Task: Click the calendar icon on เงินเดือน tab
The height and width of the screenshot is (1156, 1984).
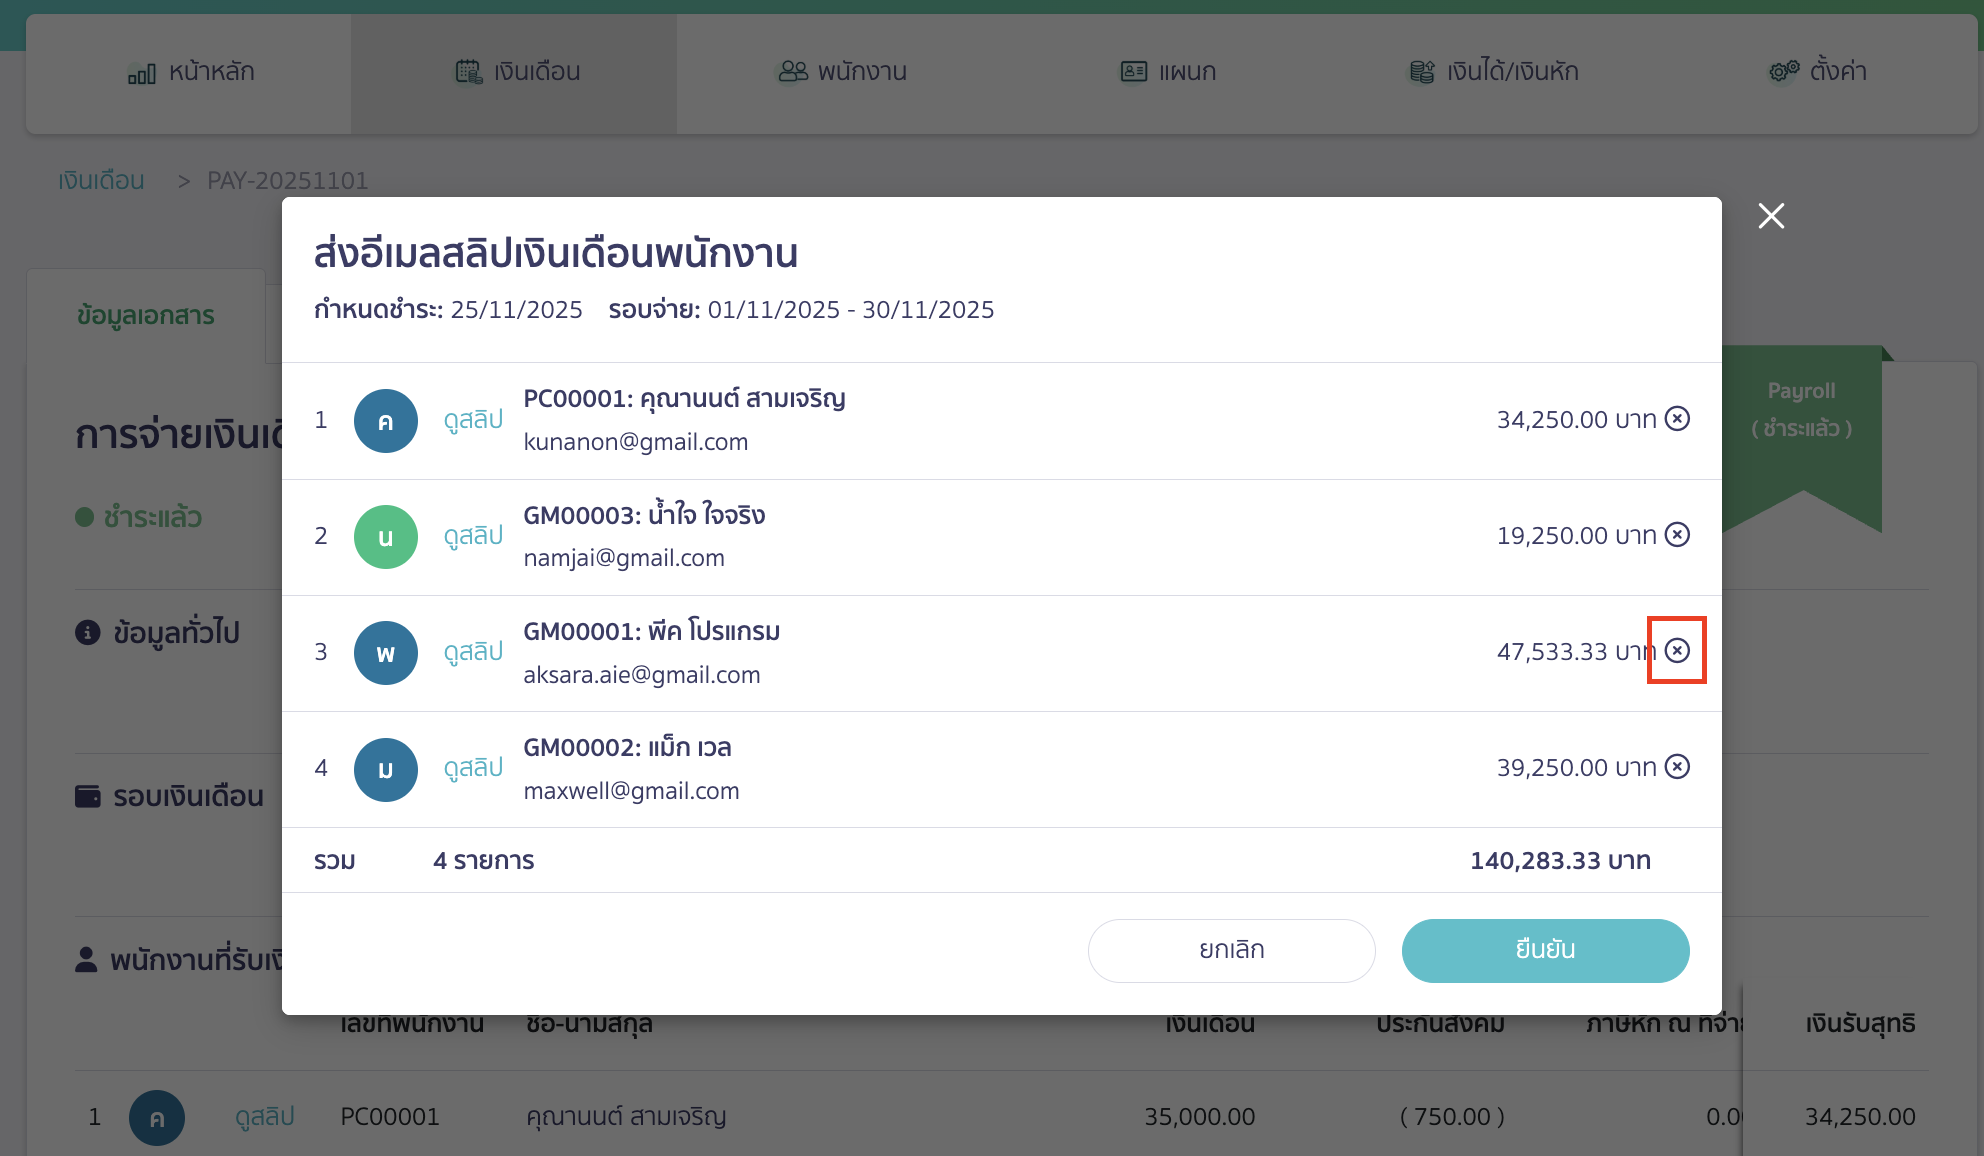Action: (x=466, y=71)
